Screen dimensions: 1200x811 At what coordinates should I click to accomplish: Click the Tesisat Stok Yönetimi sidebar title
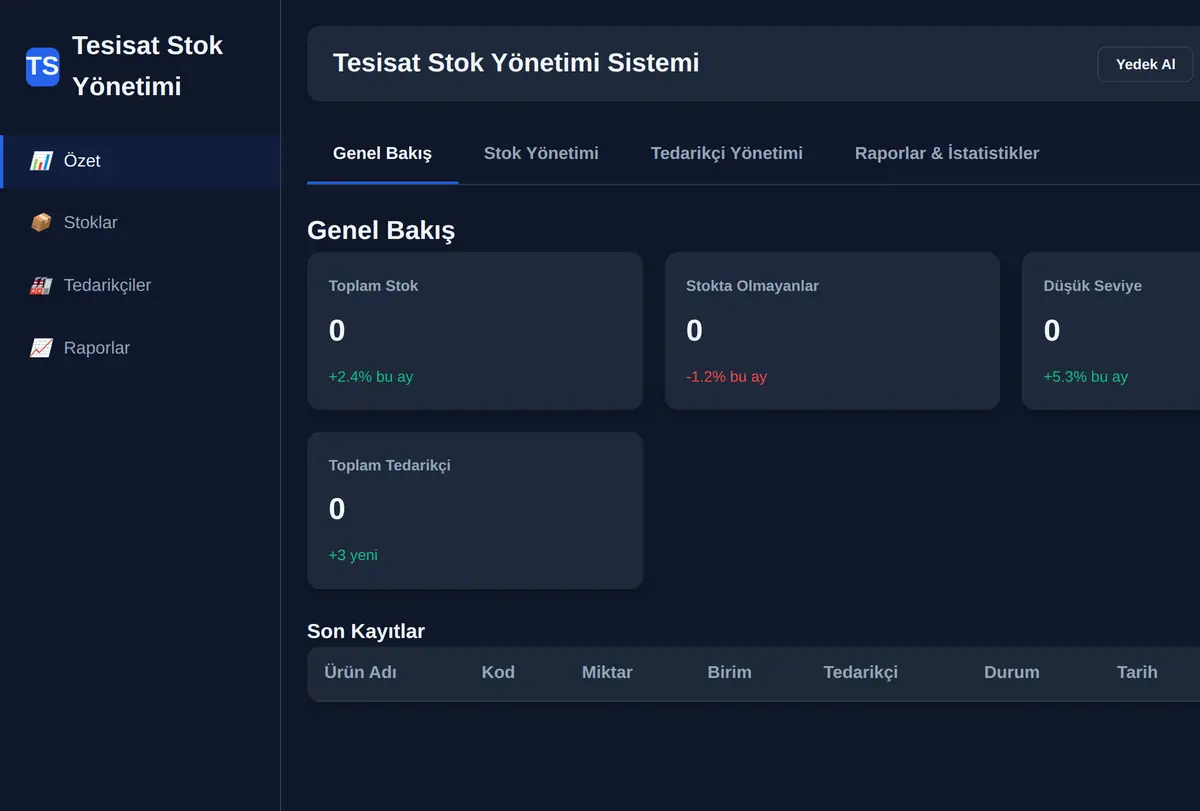point(148,66)
